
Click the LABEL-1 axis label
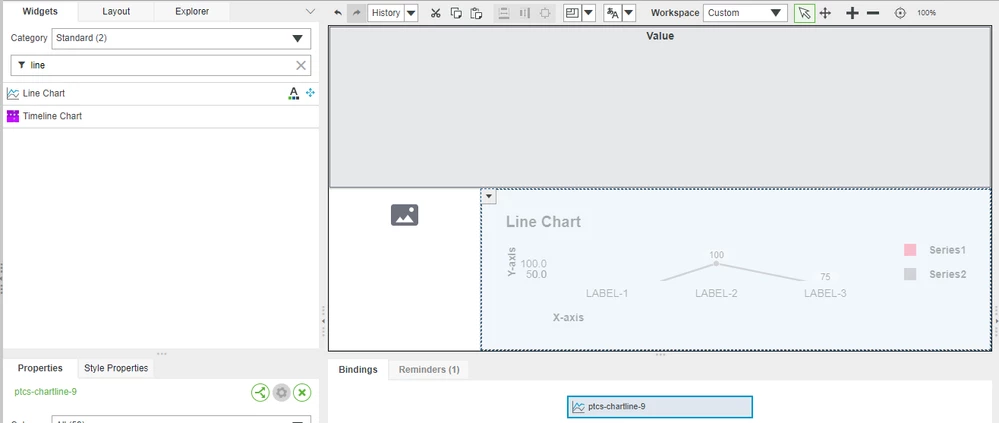[x=607, y=294]
